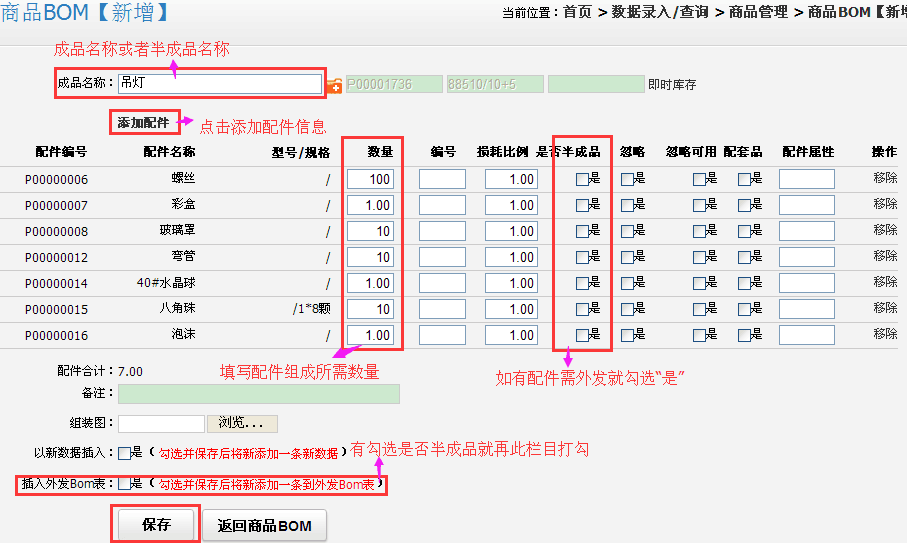Check 是否半成品 for 螺丝 row
This screenshot has height=543, width=907.
pyautogui.click(x=582, y=180)
